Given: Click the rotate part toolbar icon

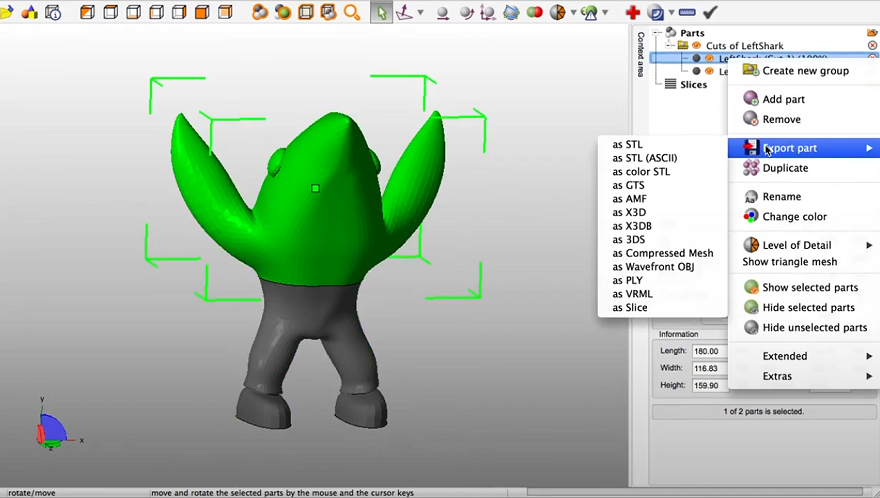Looking at the screenshot, I should (x=466, y=13).
